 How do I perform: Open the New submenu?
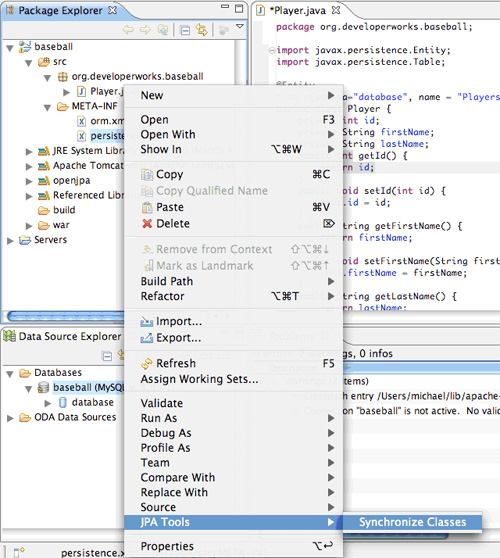233,95
